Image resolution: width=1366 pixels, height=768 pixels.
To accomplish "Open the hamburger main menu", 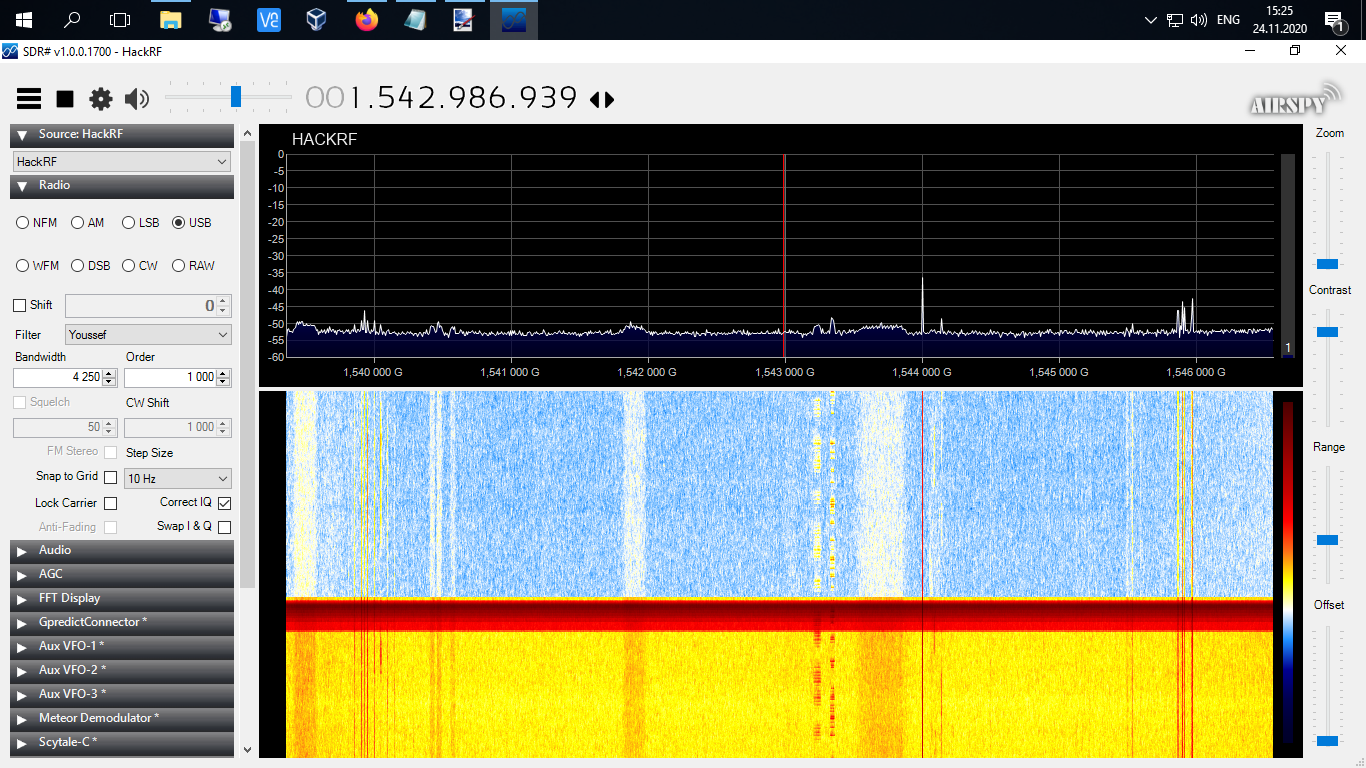I will coord(29,98).
